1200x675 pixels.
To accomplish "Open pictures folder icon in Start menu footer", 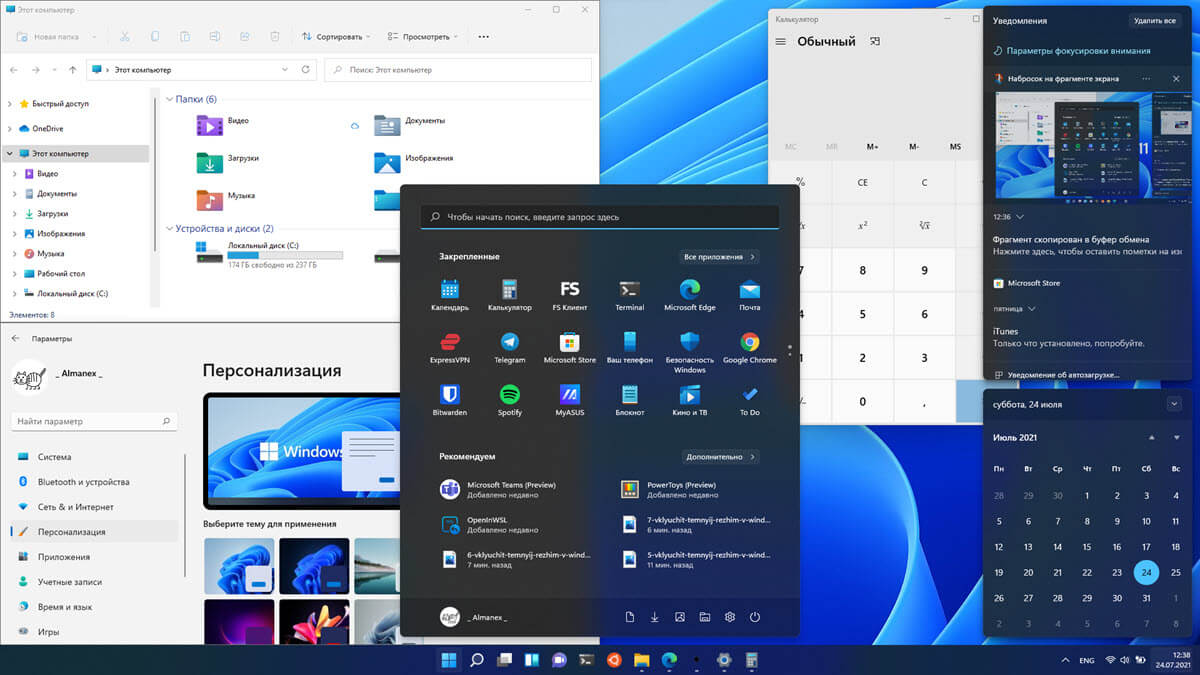I will coord(680,617).
